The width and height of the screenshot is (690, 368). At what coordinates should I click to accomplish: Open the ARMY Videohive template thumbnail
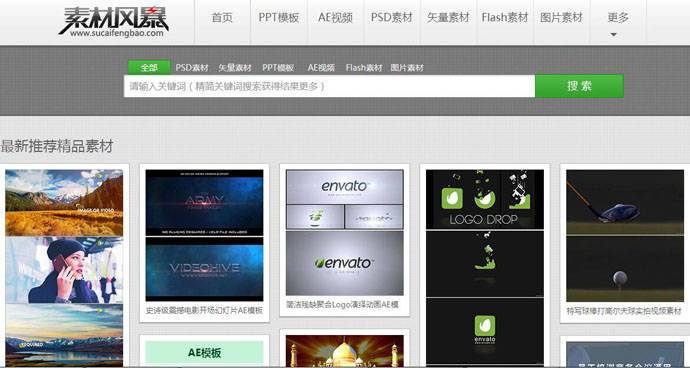pyautogui.click(x=204, y=236)
